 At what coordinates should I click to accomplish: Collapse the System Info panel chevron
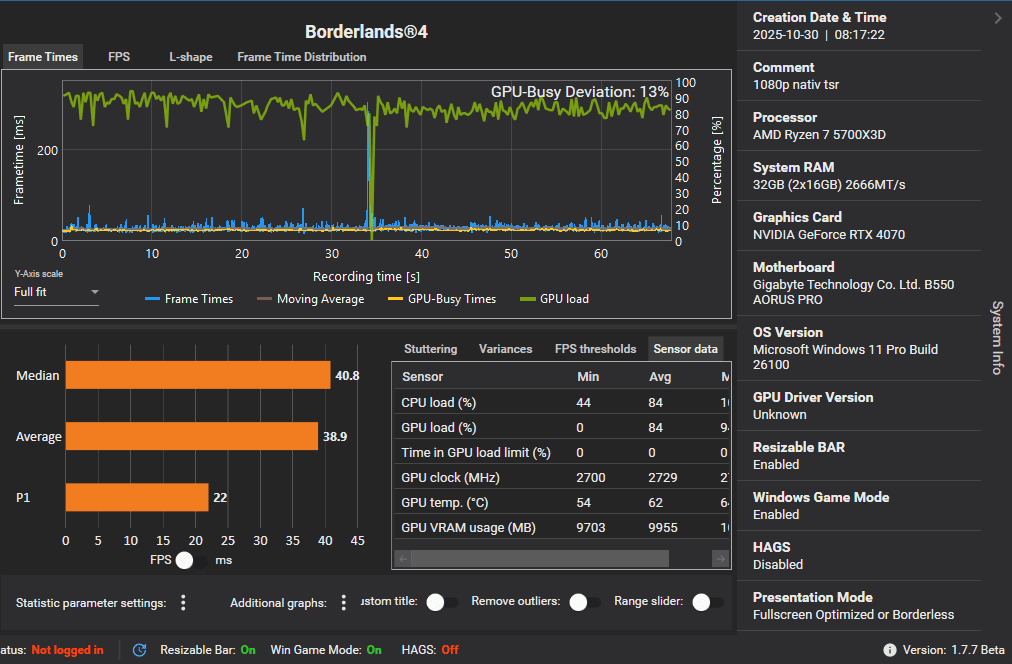(997, 18)
